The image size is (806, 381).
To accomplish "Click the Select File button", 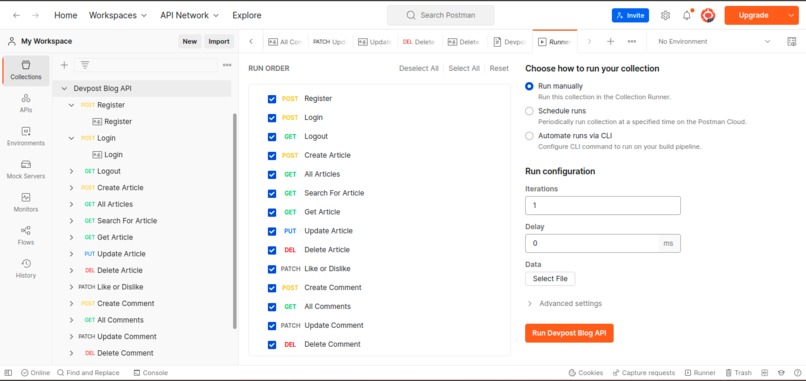I will point(550,279).
